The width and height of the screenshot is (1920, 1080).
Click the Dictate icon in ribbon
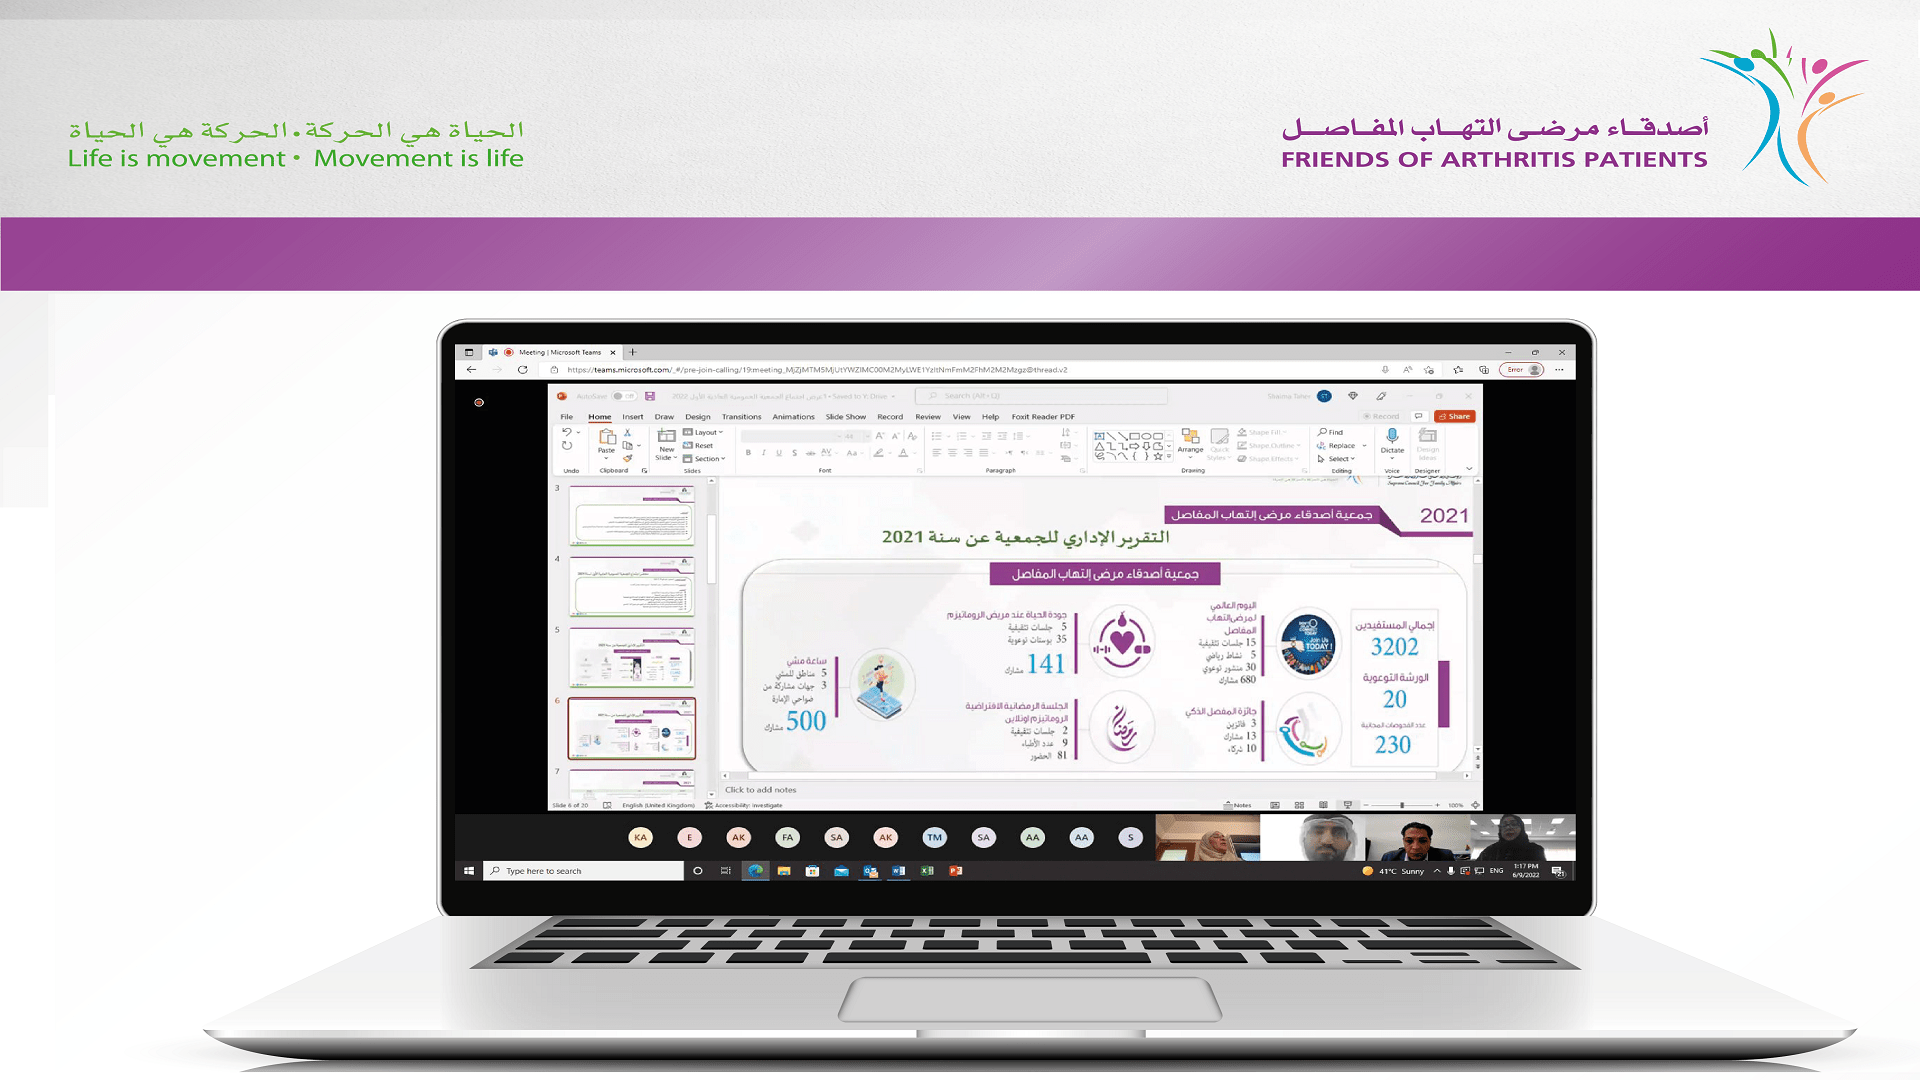(x=1395, y=444)
